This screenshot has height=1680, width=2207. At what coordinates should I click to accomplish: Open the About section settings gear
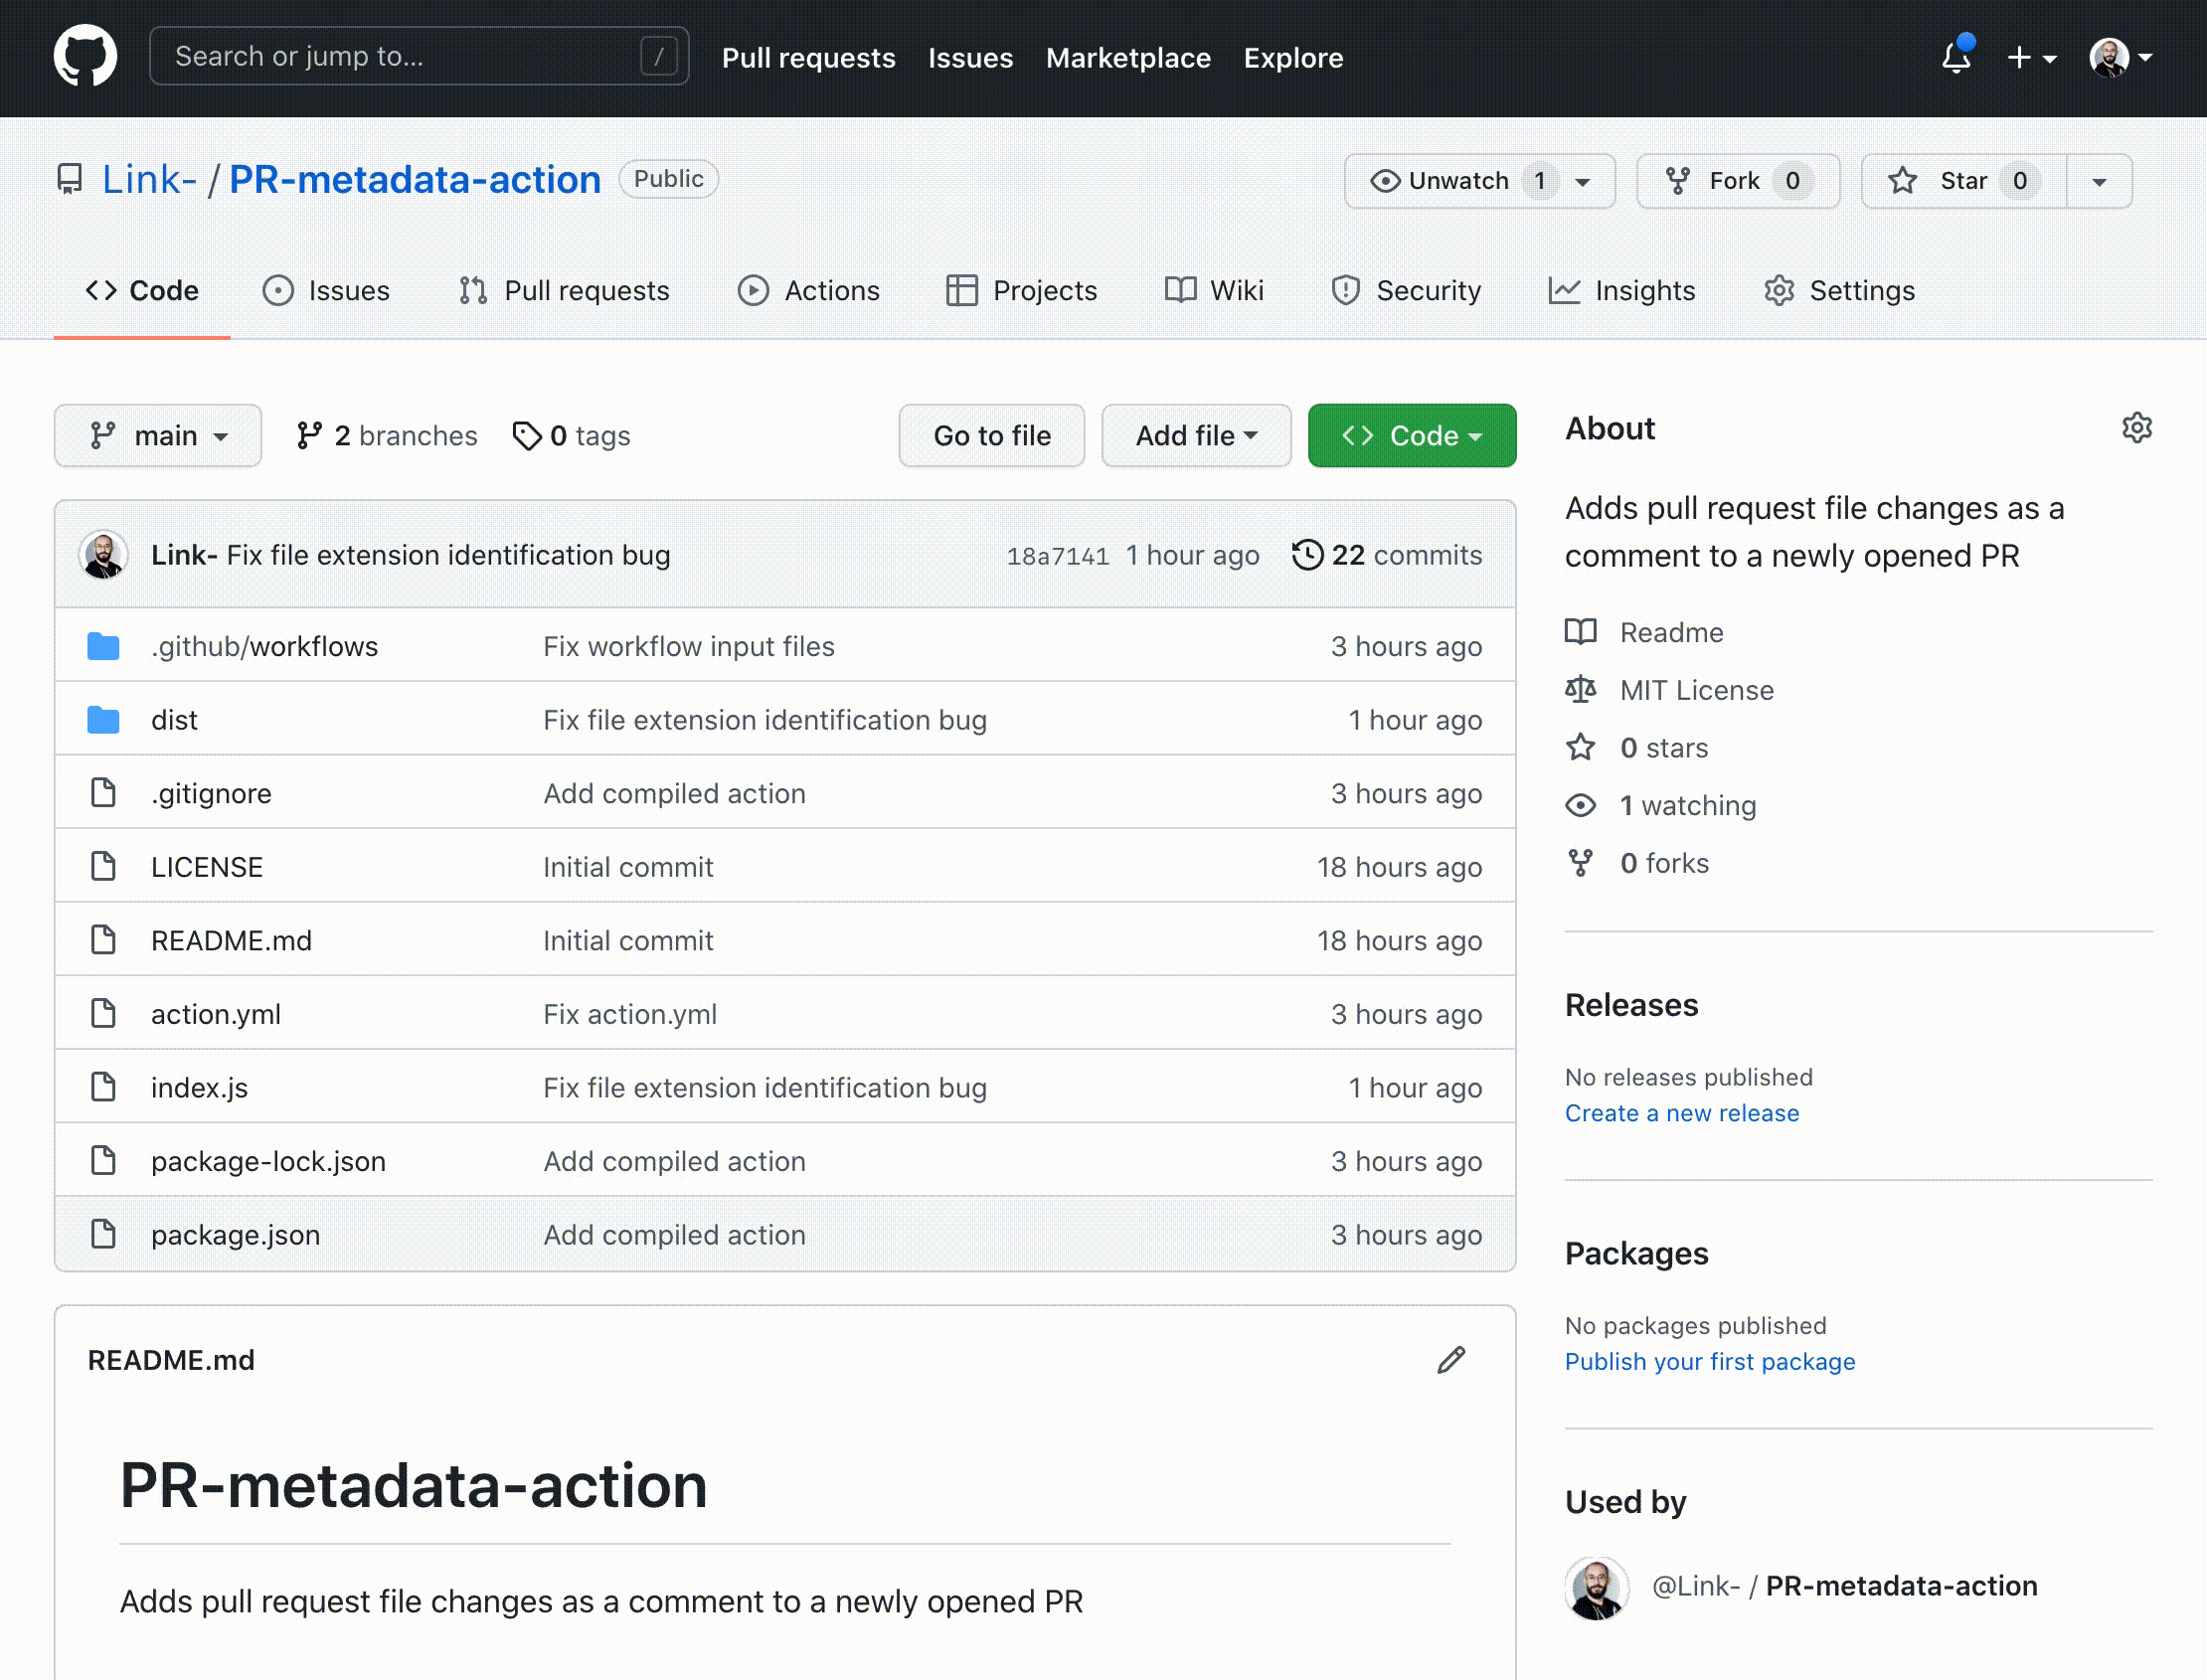(2137, 427)
